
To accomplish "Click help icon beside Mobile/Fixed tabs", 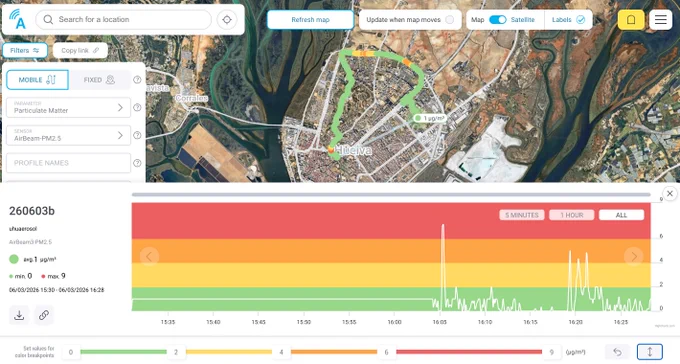I will [x=137, y=80].
